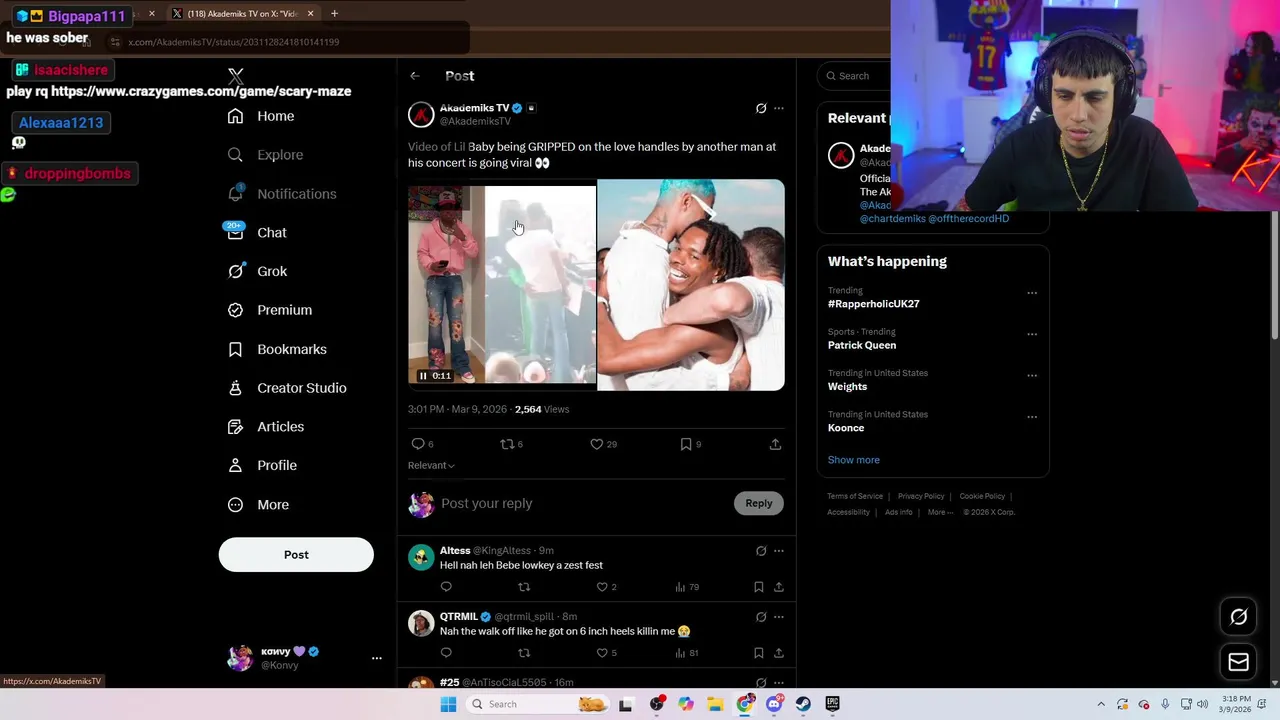The image size is (1280, 720).
Task: Open more options for Weights trend
Action: 1032,376
